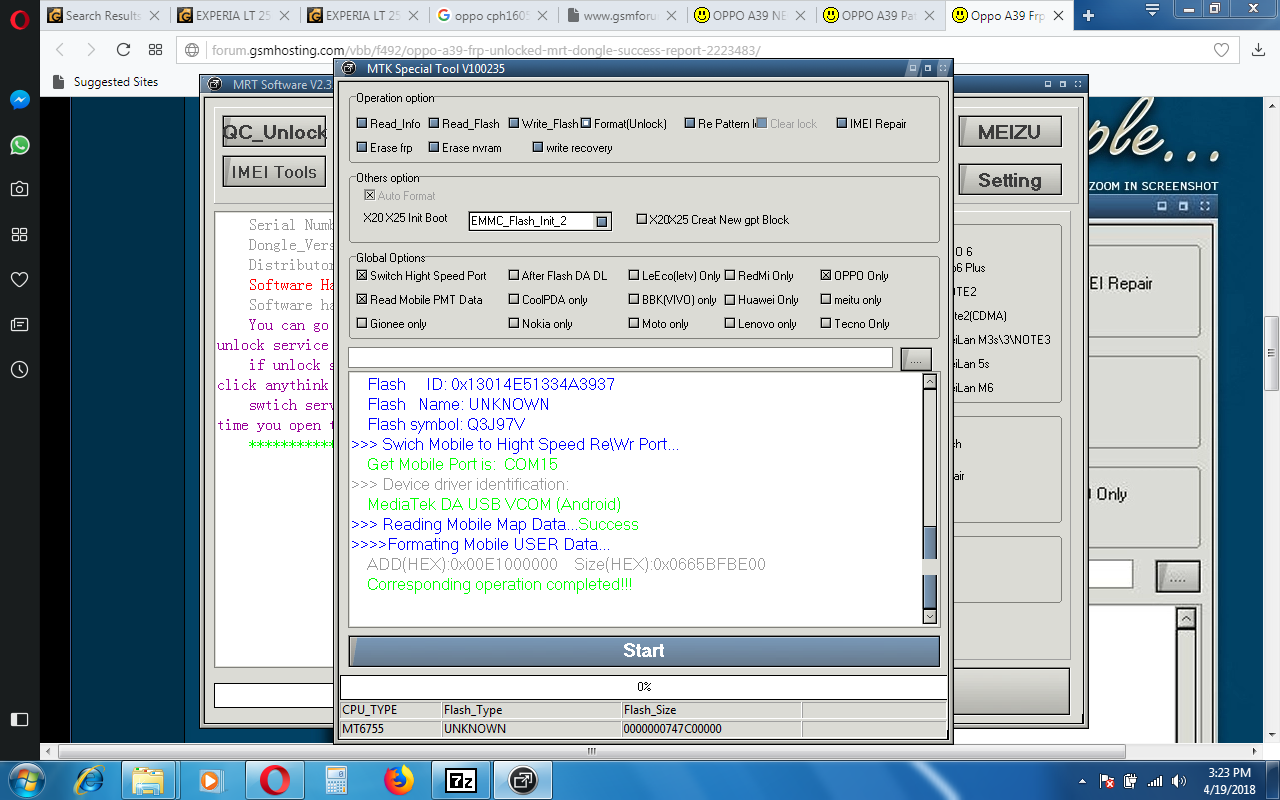The width and height of the screenshot is (1280, 800).
Task: Open the media player taskbar icon
Action: 210,779
